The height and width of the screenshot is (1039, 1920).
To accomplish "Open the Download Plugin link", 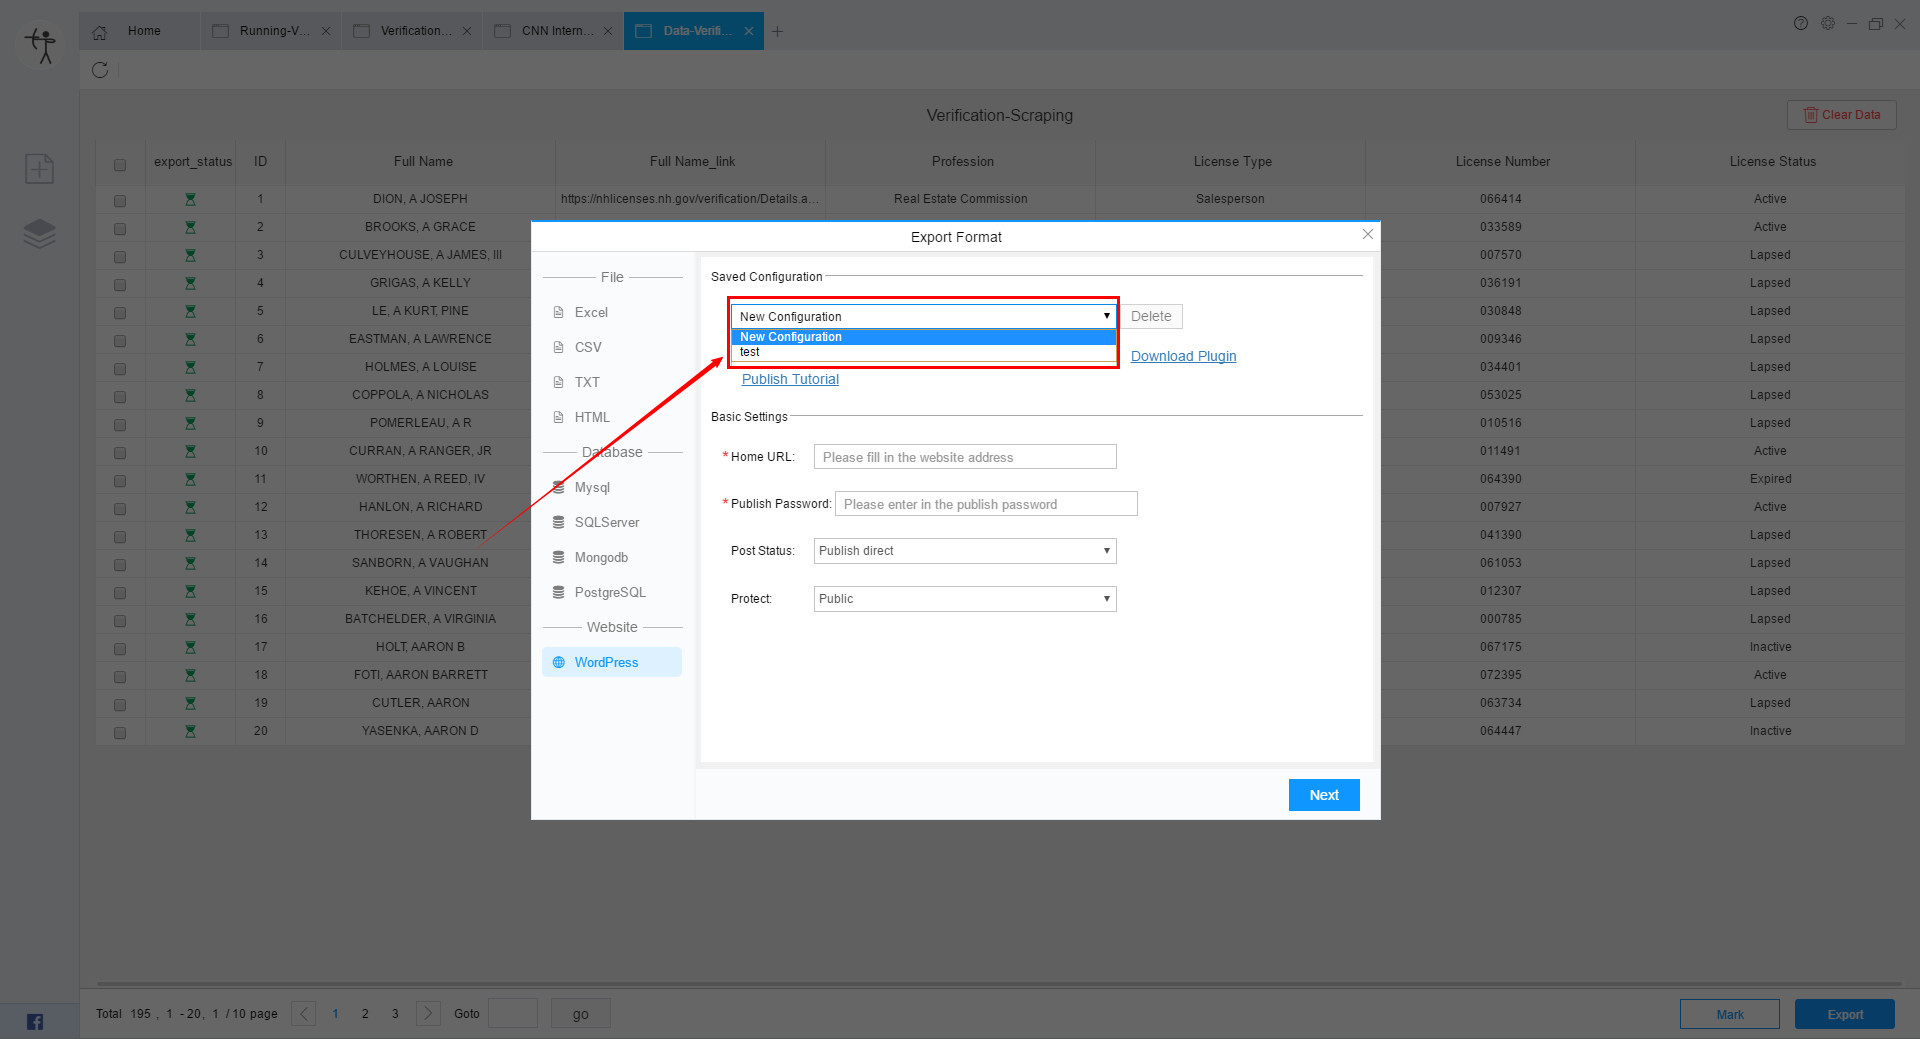I will tap(1183, 356).
